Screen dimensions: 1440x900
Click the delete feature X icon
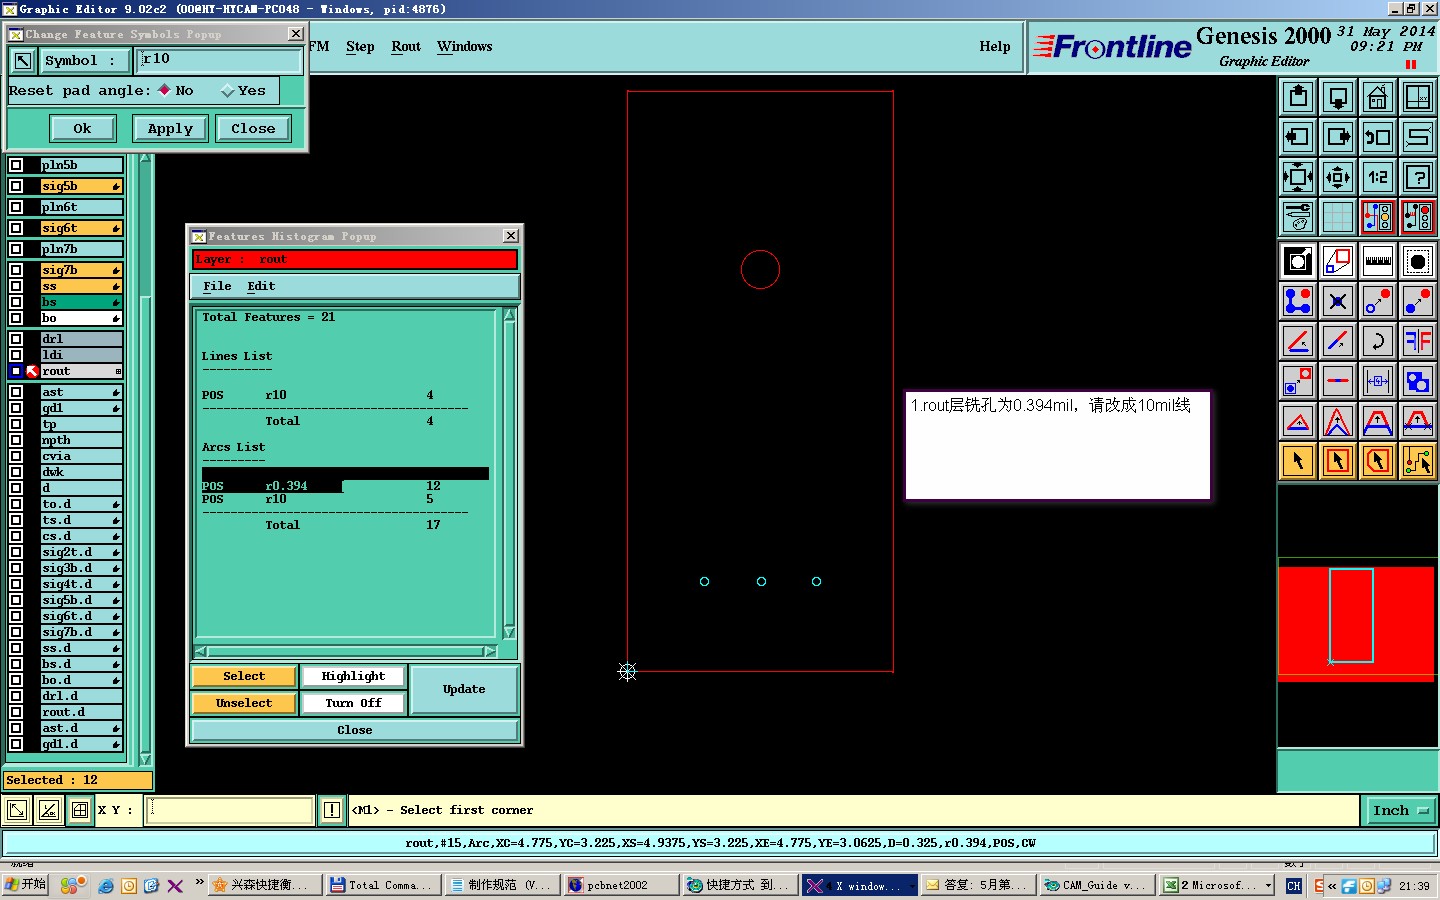point(1338,301)
